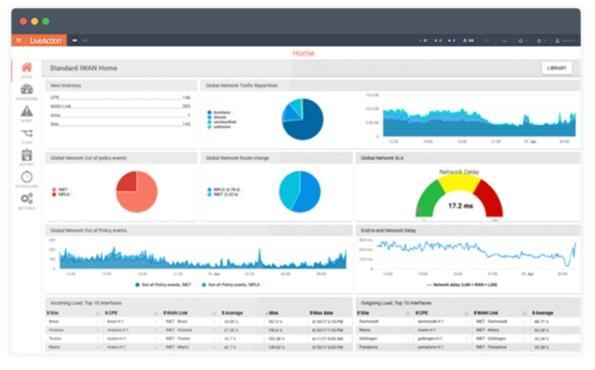Click the Area row in New Inventory
The height and width of the screenshot is (370, 595).
click(120, 115)
